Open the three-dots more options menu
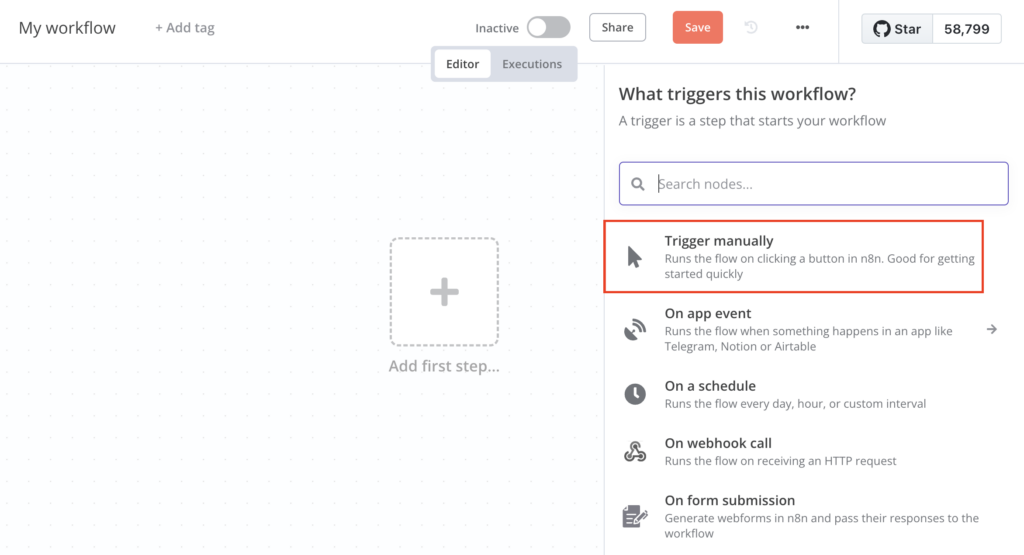Screen dimensions: 1024x555 tap(802, 28)
